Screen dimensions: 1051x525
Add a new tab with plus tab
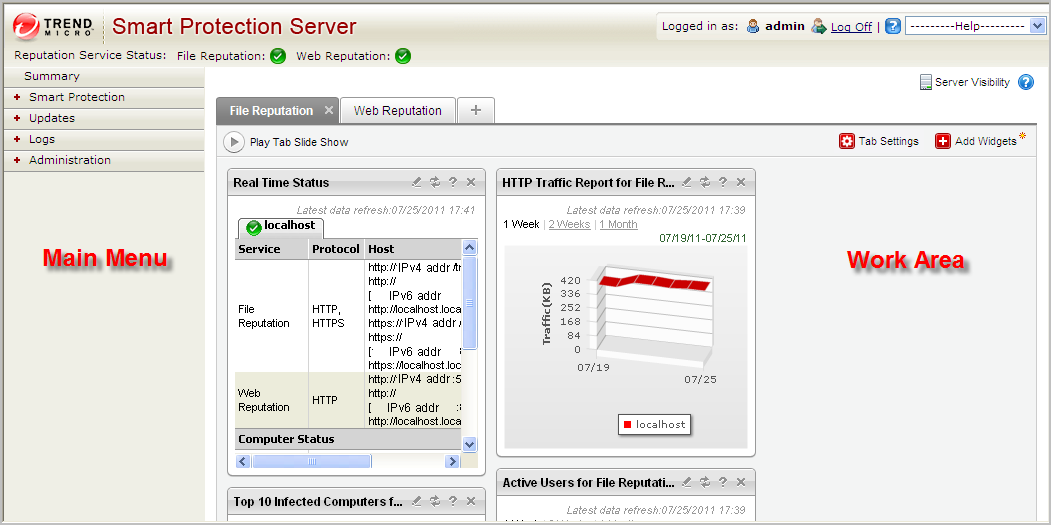tap(476, 110)
